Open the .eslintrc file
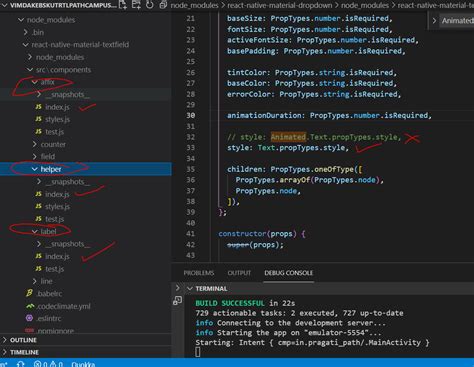The height and width of the screenshot is (367, 474). [x=49, y=318]
